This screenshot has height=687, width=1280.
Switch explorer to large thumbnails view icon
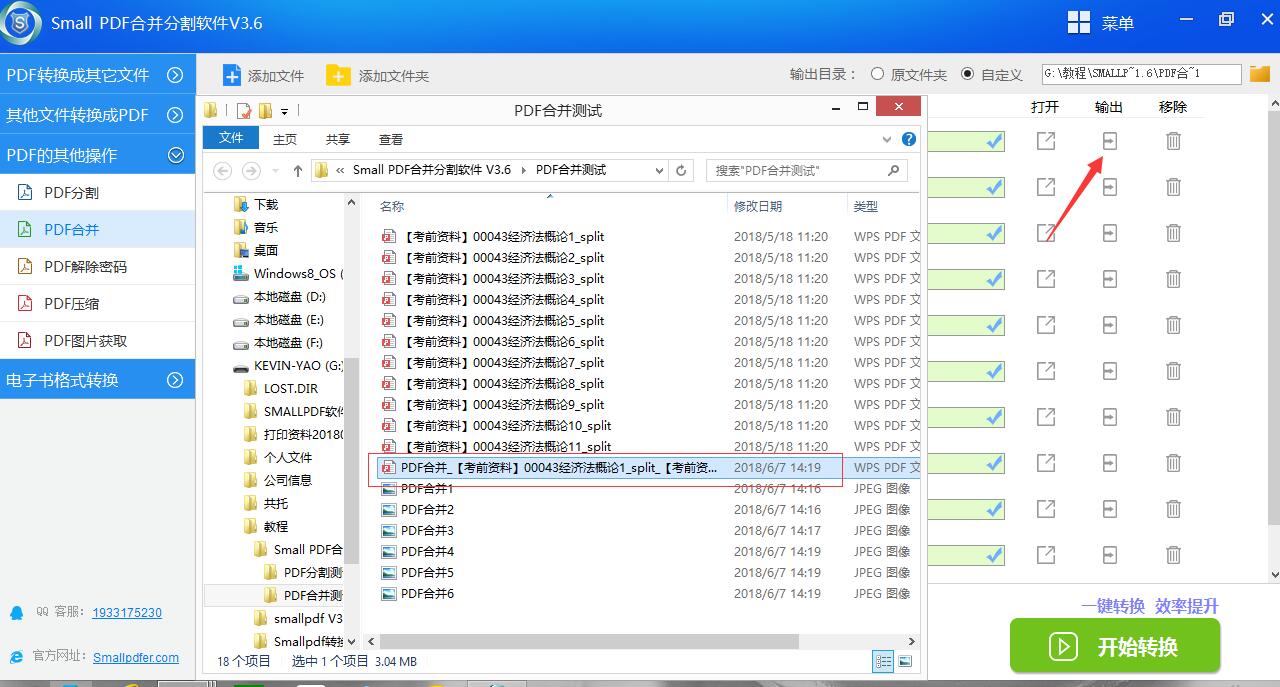905,661
